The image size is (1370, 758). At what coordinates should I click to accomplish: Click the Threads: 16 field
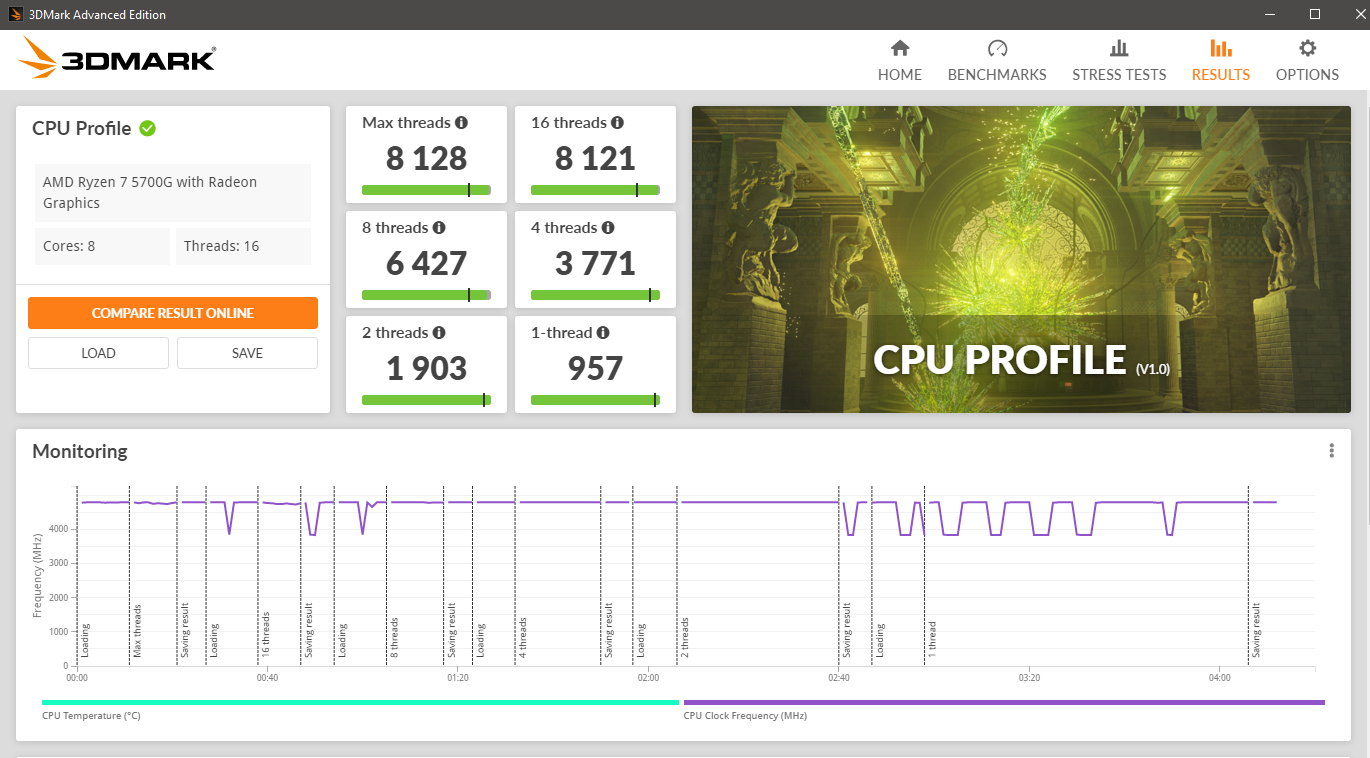pos(243,246)
